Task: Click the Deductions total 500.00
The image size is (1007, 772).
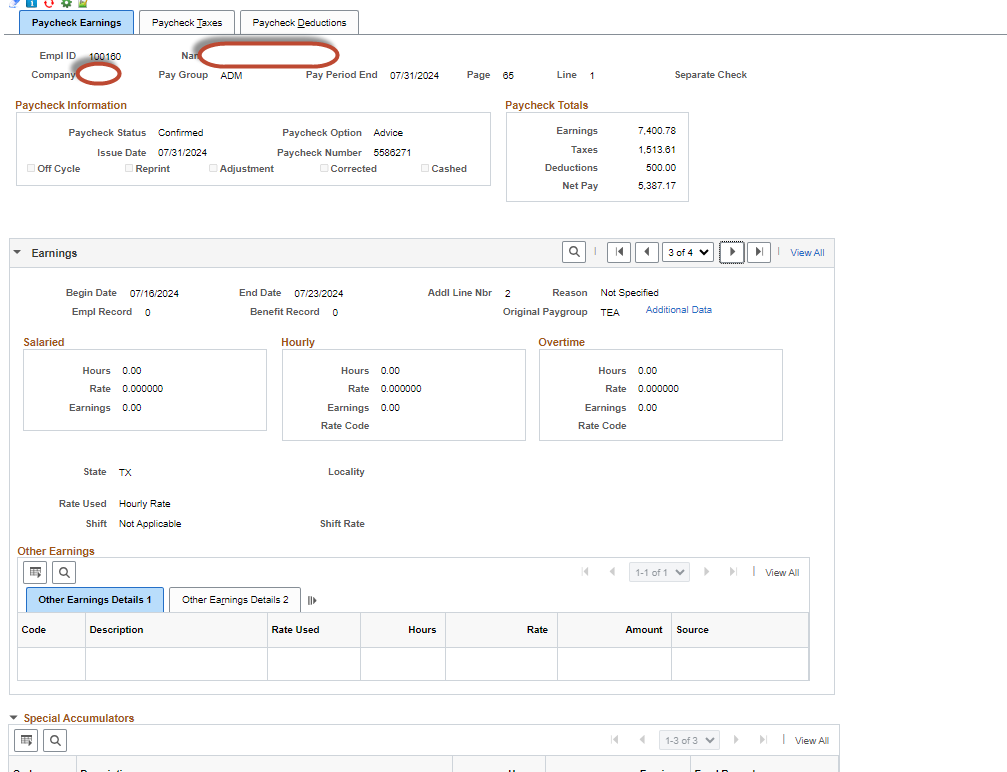Action: click(661, 168)
